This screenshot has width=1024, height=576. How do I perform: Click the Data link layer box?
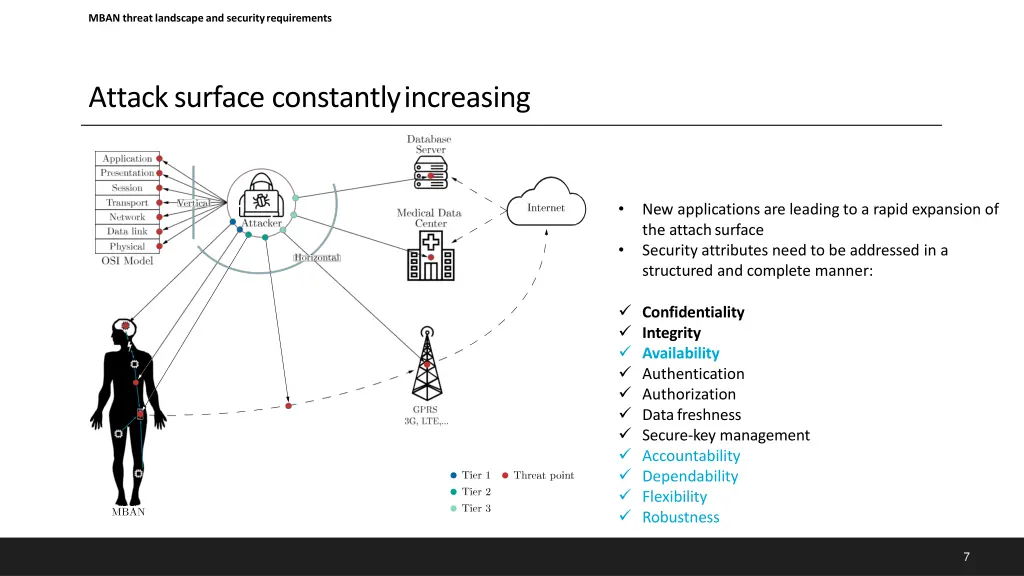(x=127, y=232)
